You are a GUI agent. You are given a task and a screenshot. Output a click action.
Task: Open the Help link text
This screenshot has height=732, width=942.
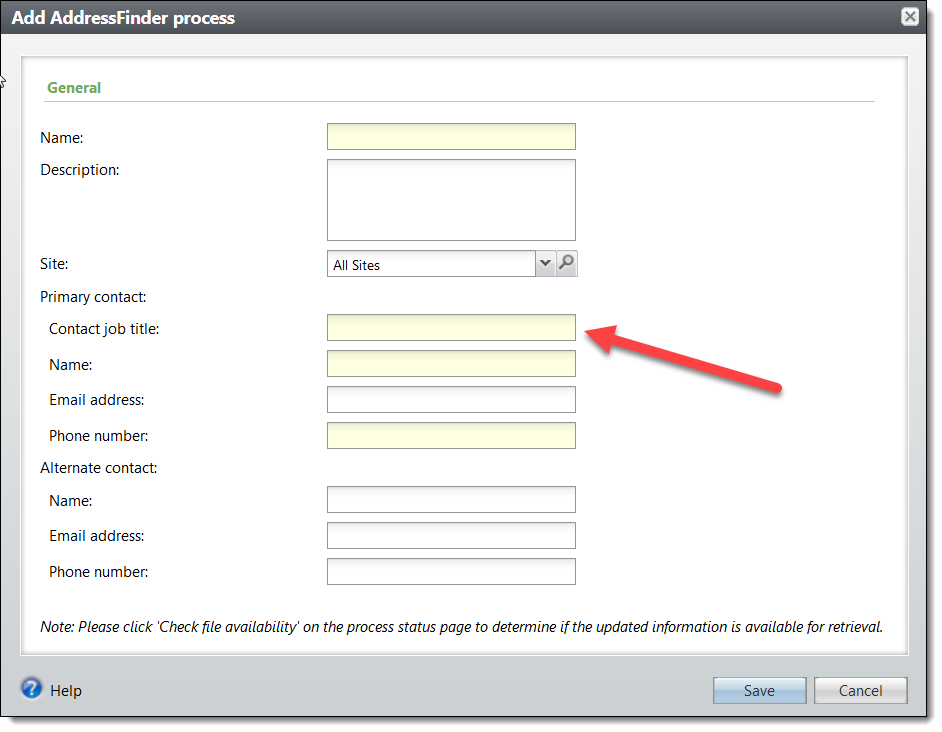(x=65, y=691)
